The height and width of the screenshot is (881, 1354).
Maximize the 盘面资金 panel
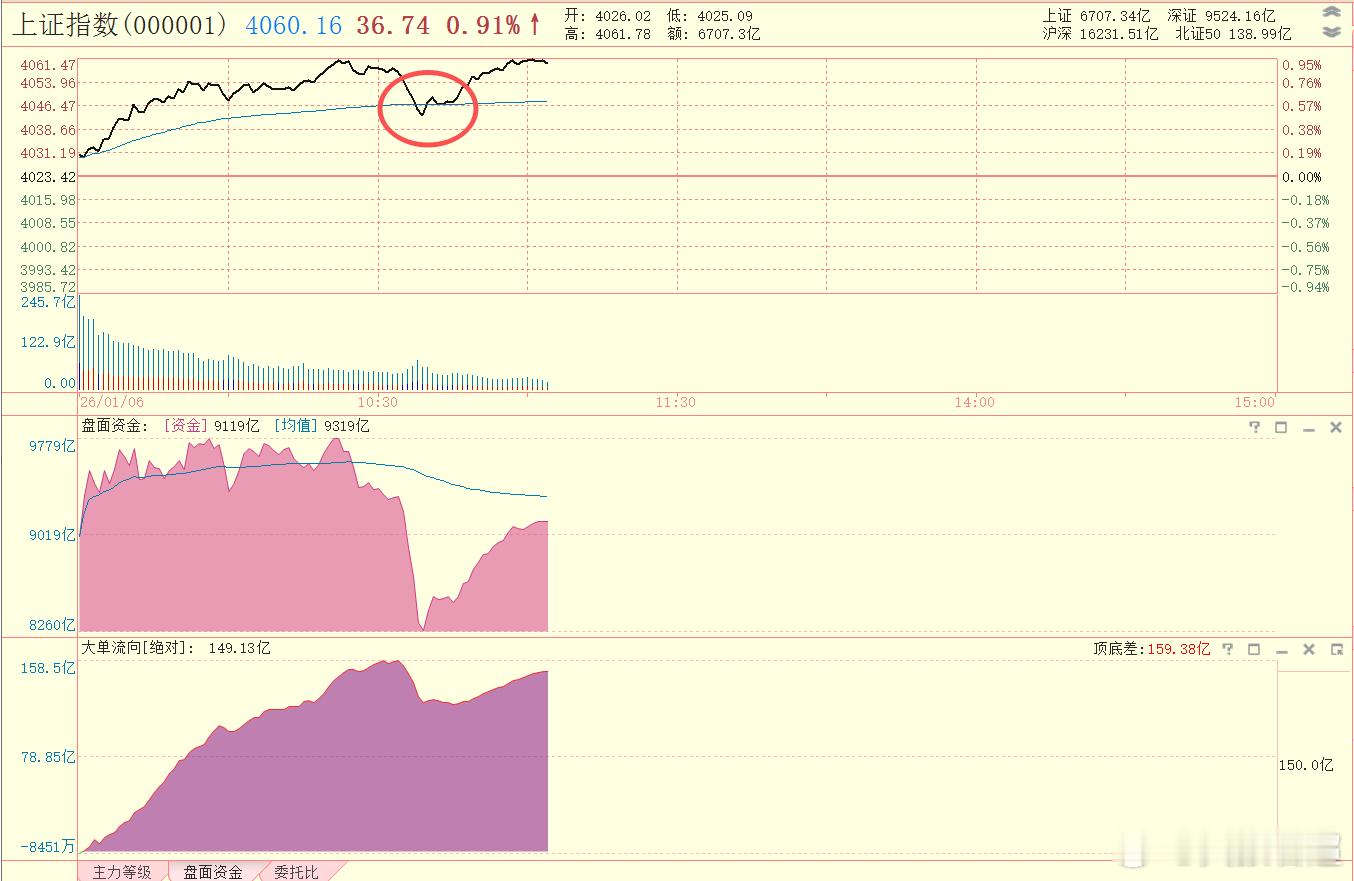point(1281,427)
